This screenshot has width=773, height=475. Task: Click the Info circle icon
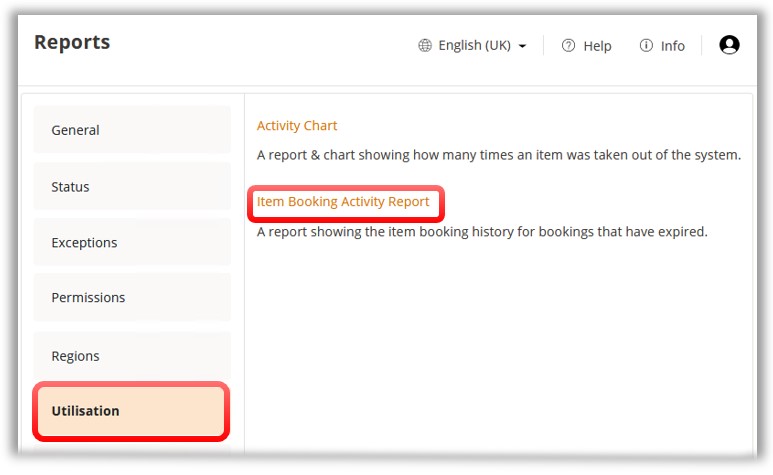pos(646,46)
